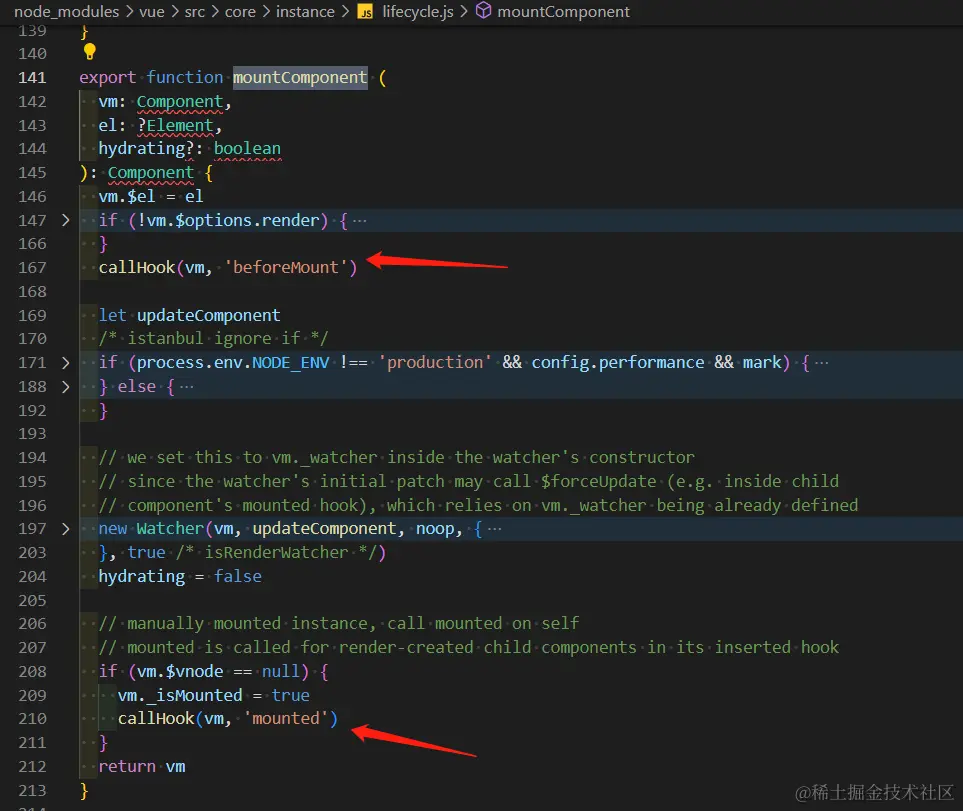This screenshot has width=963, height=811.
Task: Open vue breadcrumb segment
Action: pos(152,12)
